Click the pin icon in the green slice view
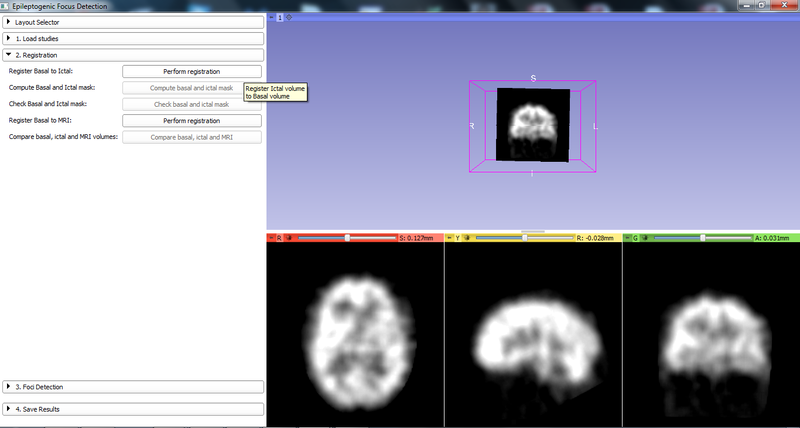 (626, 238)
